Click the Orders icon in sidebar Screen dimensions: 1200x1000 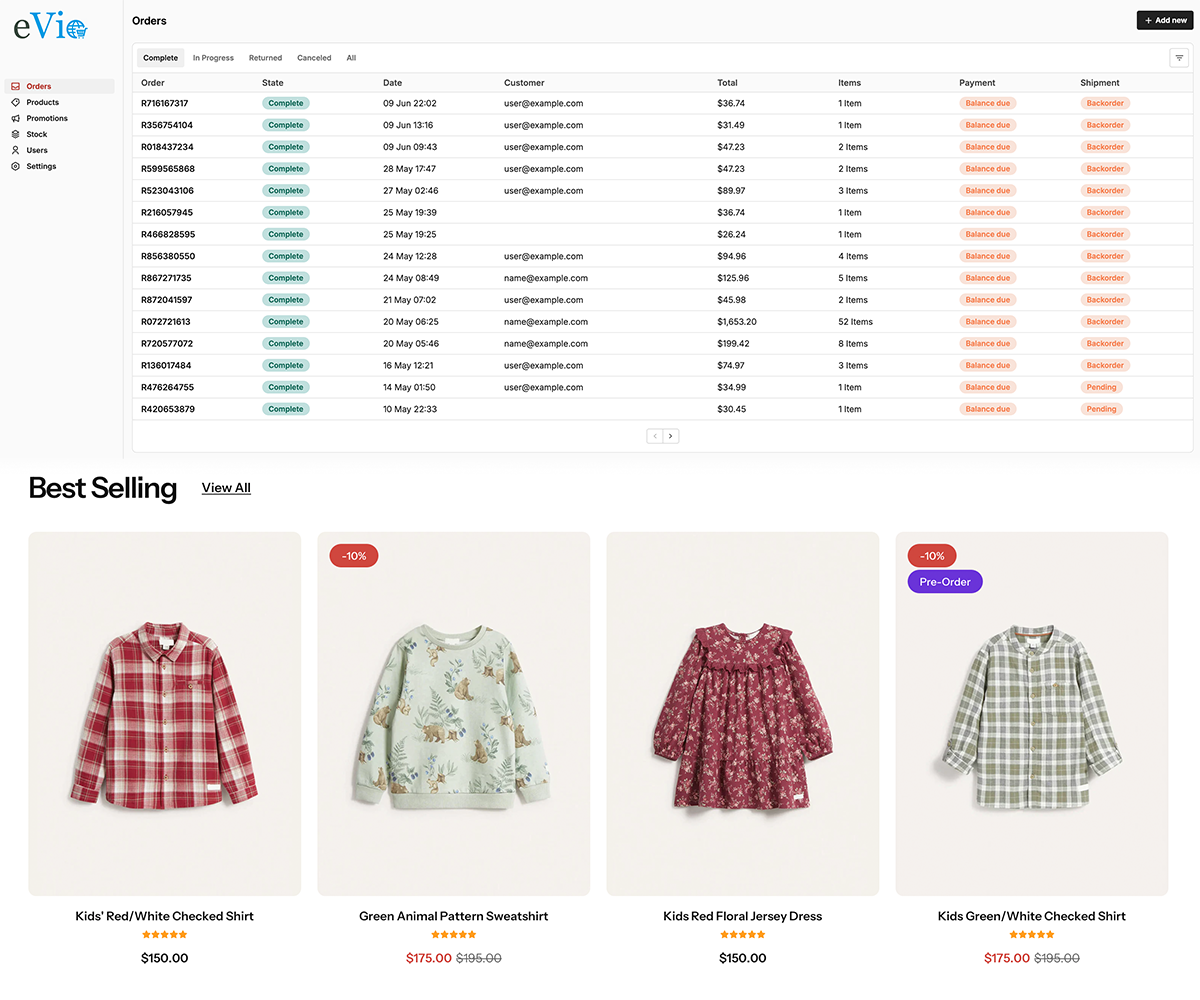[x=15, y=87]
